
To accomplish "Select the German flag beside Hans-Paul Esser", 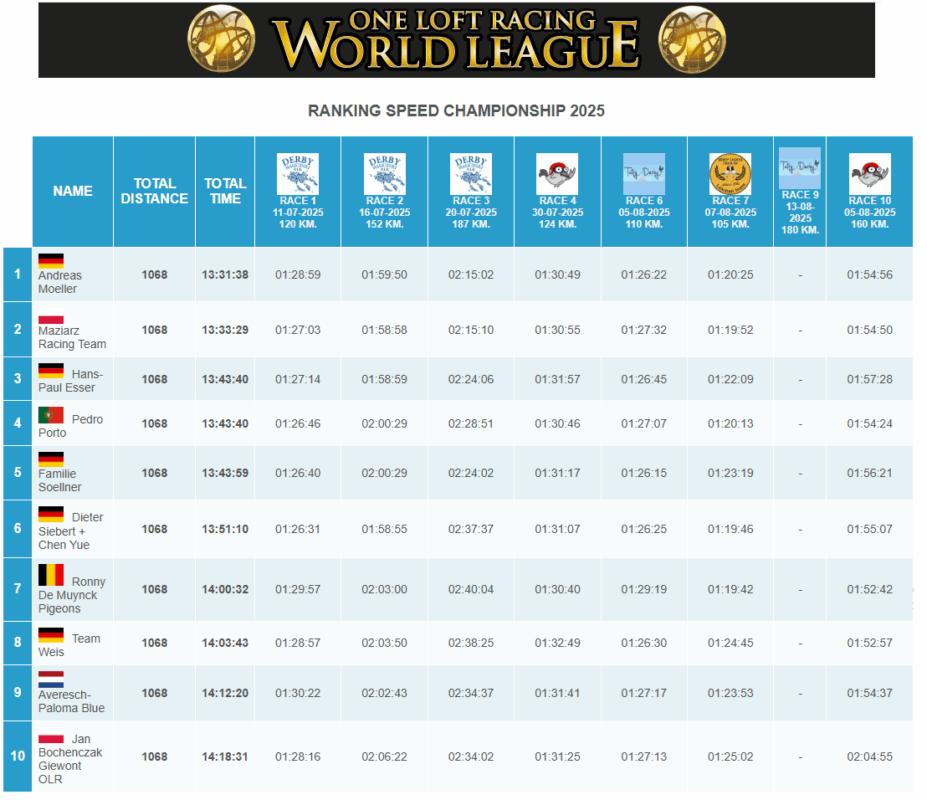I will pyautogui.click(x=51, y=371).
